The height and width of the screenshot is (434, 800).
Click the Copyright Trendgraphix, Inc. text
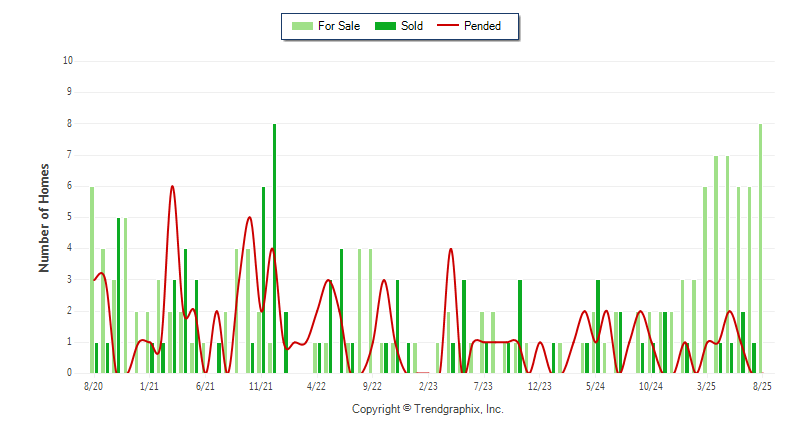pyautogui.click(x=428, y=409)
